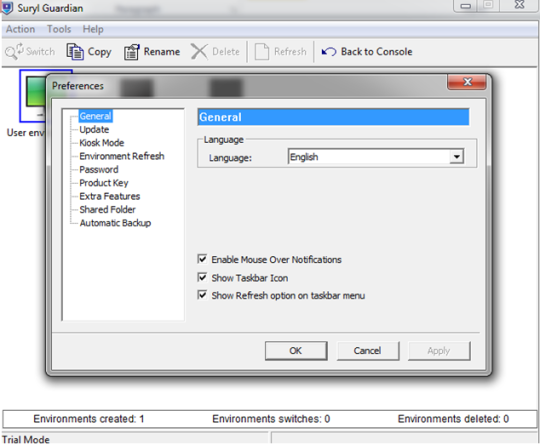The image size is (540, 445).
Task: Open Product Key settings
Action: [x=104, y=183]
